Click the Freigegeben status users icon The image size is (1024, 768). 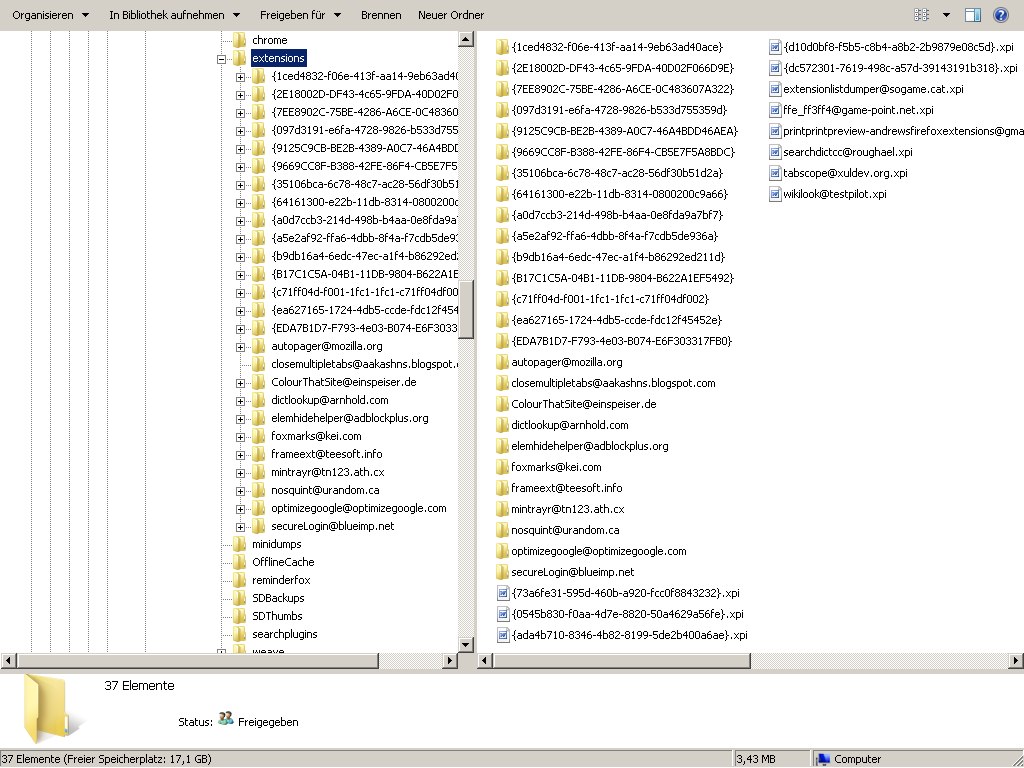[x=226, y=719]
